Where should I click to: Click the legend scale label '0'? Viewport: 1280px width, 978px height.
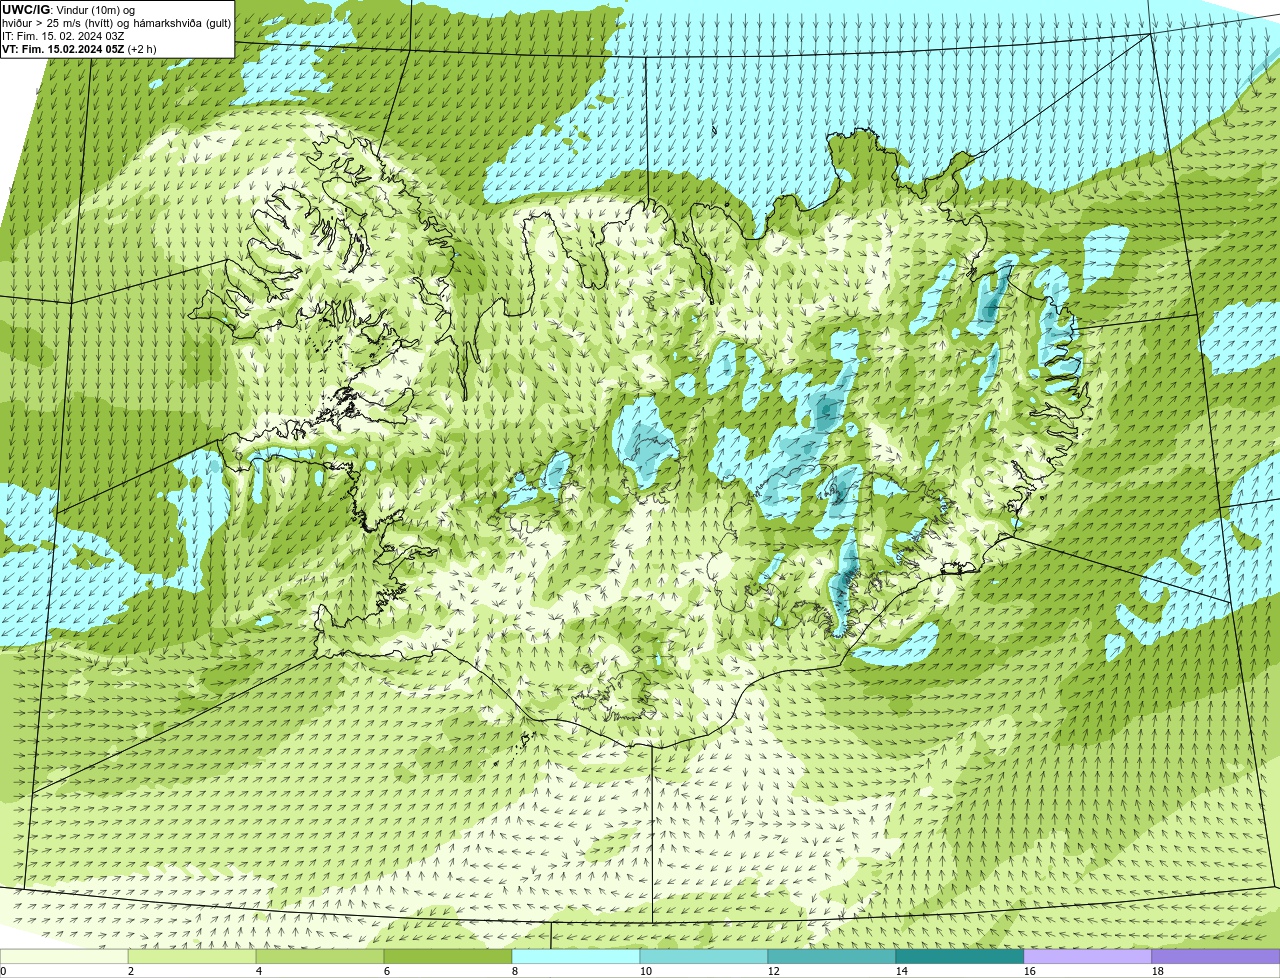tap(3, 971)
